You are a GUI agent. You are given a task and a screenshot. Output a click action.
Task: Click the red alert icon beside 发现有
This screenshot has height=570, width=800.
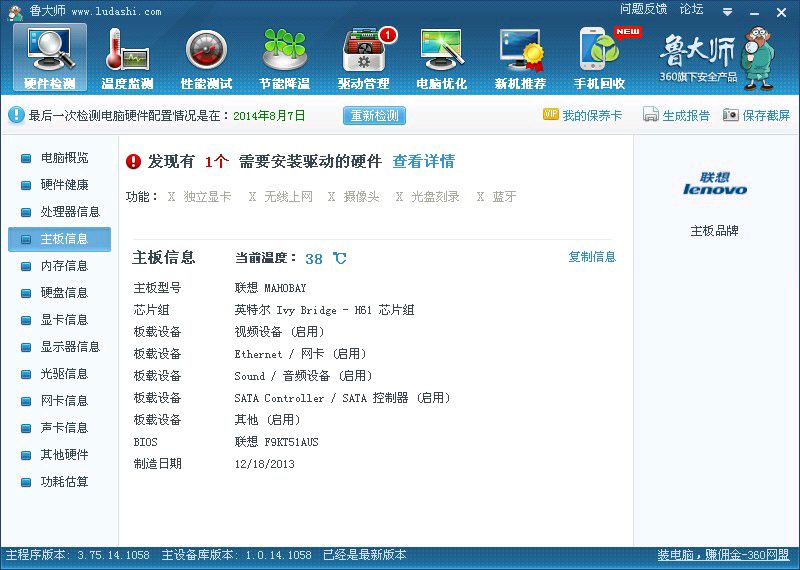click(x=133, y=162)
